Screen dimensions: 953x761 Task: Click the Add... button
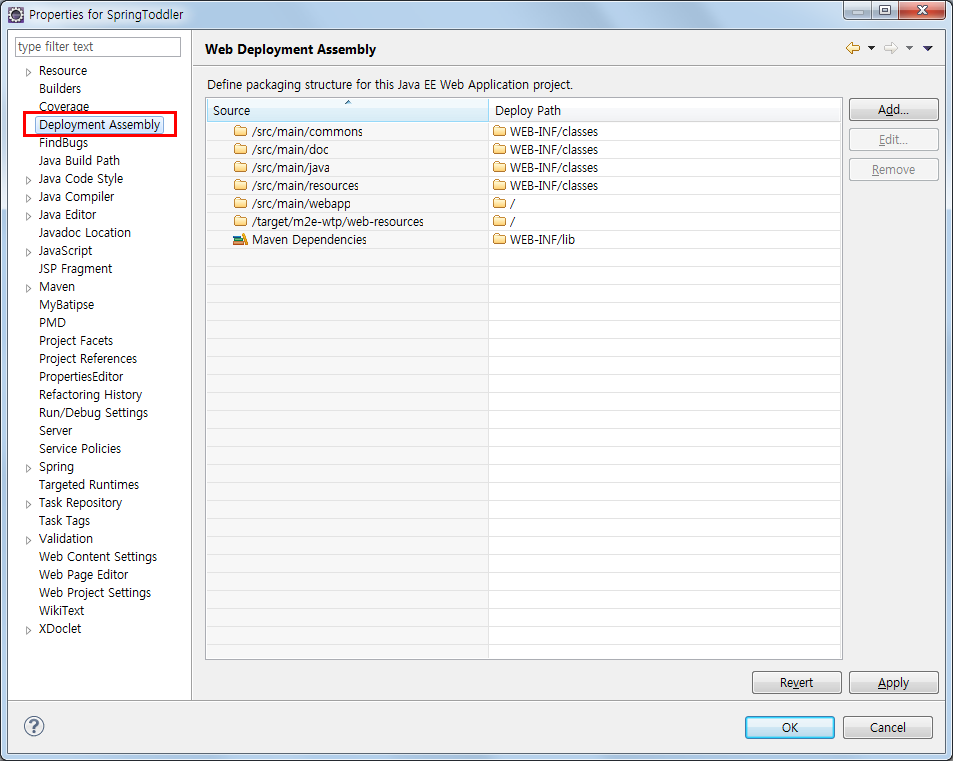893,110
